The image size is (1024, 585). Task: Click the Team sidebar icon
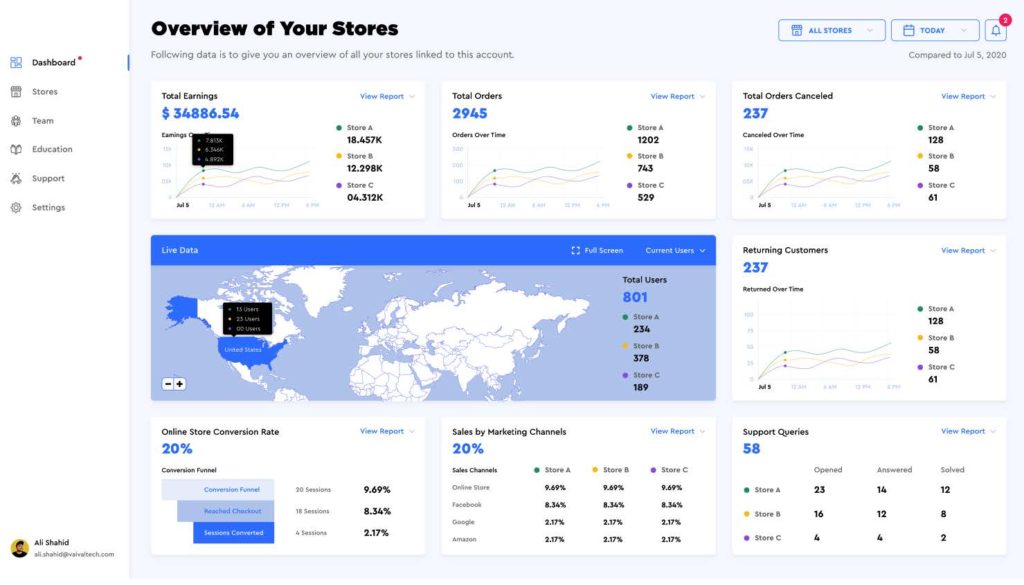click(16, 121)
